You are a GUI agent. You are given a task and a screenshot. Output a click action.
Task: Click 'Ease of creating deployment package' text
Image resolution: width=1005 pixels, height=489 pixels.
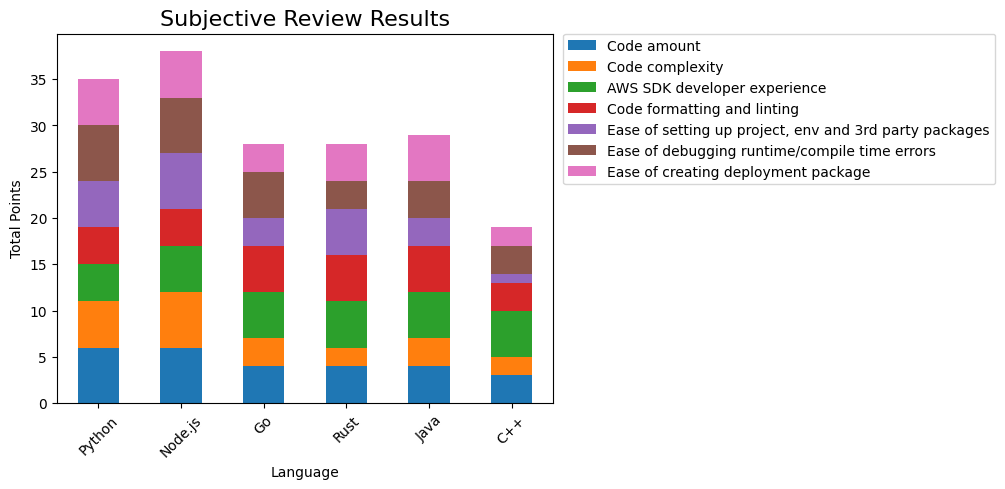coord(738,172)
